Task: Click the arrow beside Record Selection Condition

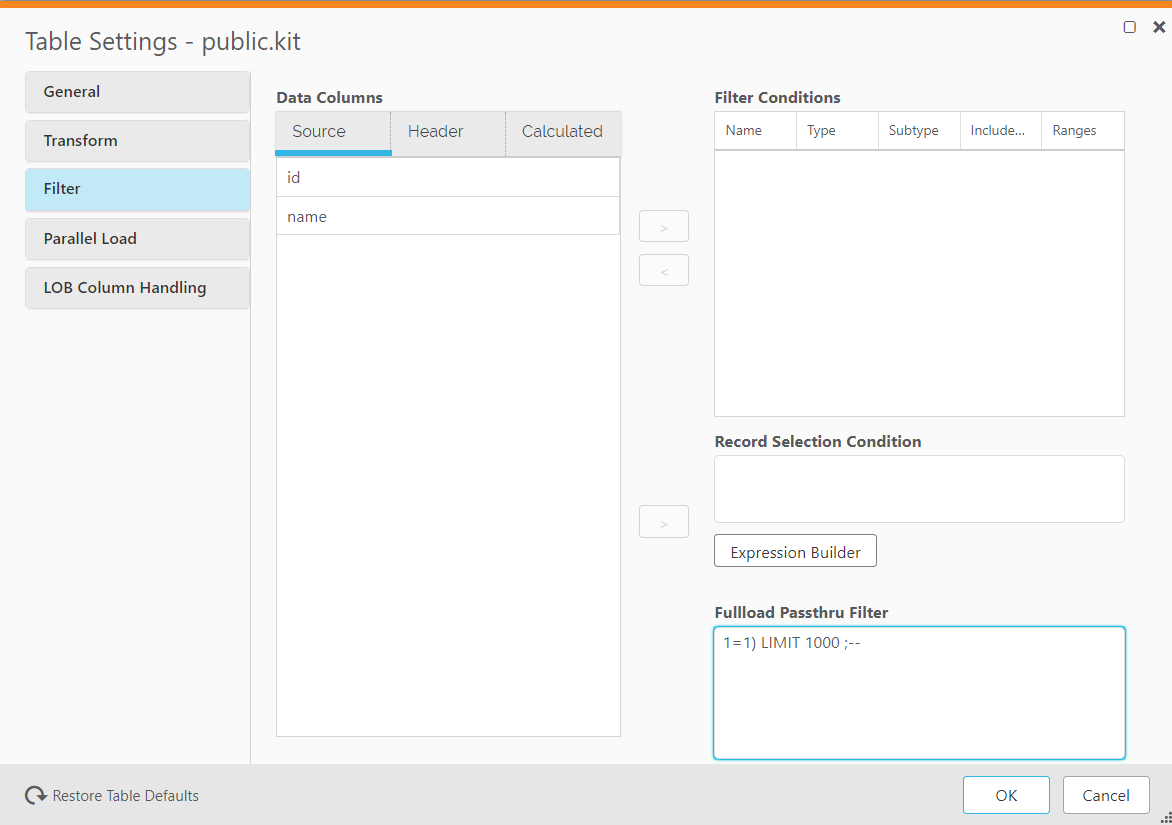Action: [664, 522]
